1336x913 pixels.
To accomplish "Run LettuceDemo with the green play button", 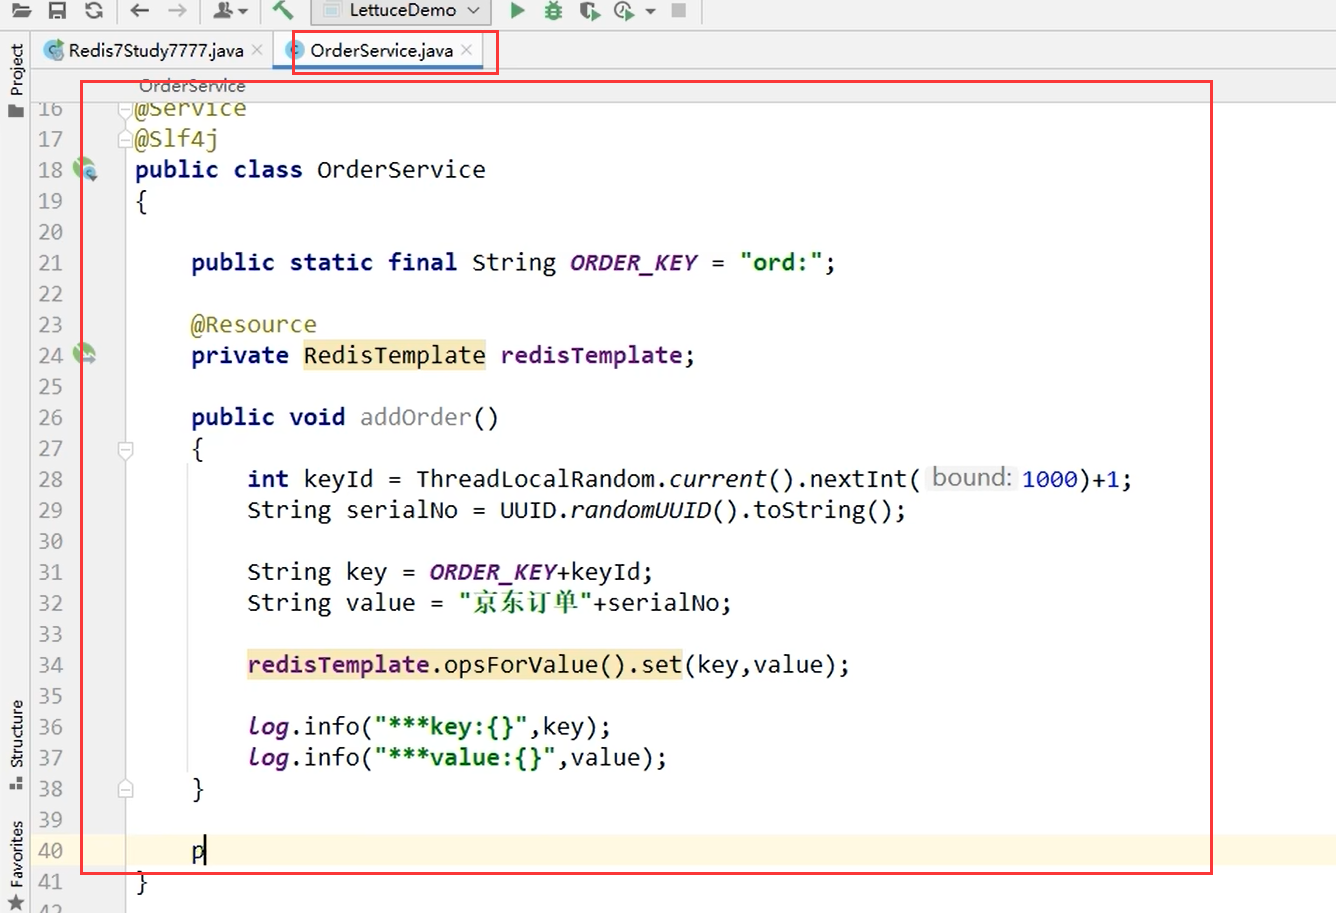I will click(x=517, y=11).
